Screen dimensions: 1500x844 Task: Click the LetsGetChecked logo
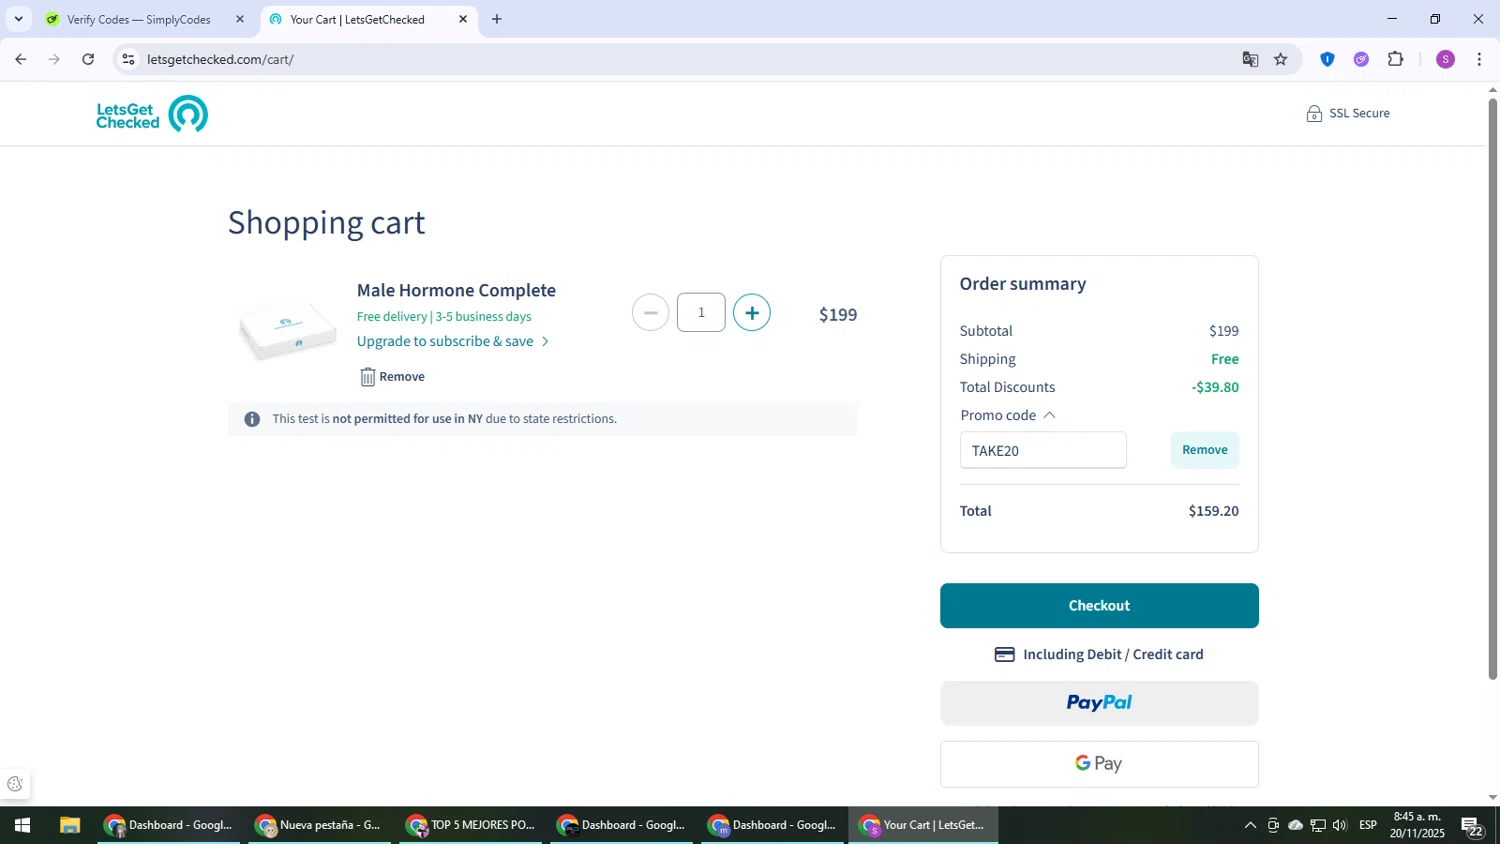tap(152, 114)
